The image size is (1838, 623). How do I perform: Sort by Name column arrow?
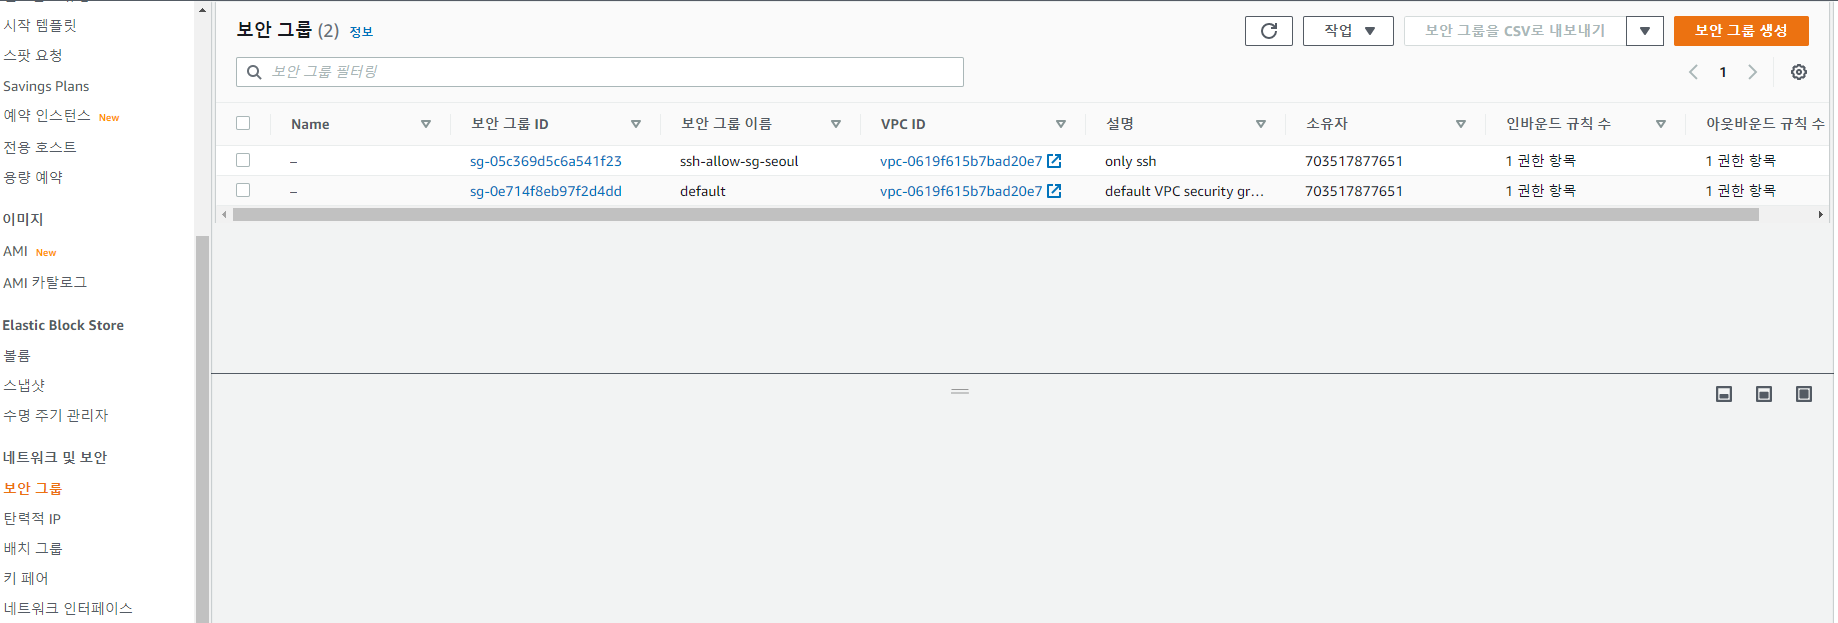pos(426,124)
